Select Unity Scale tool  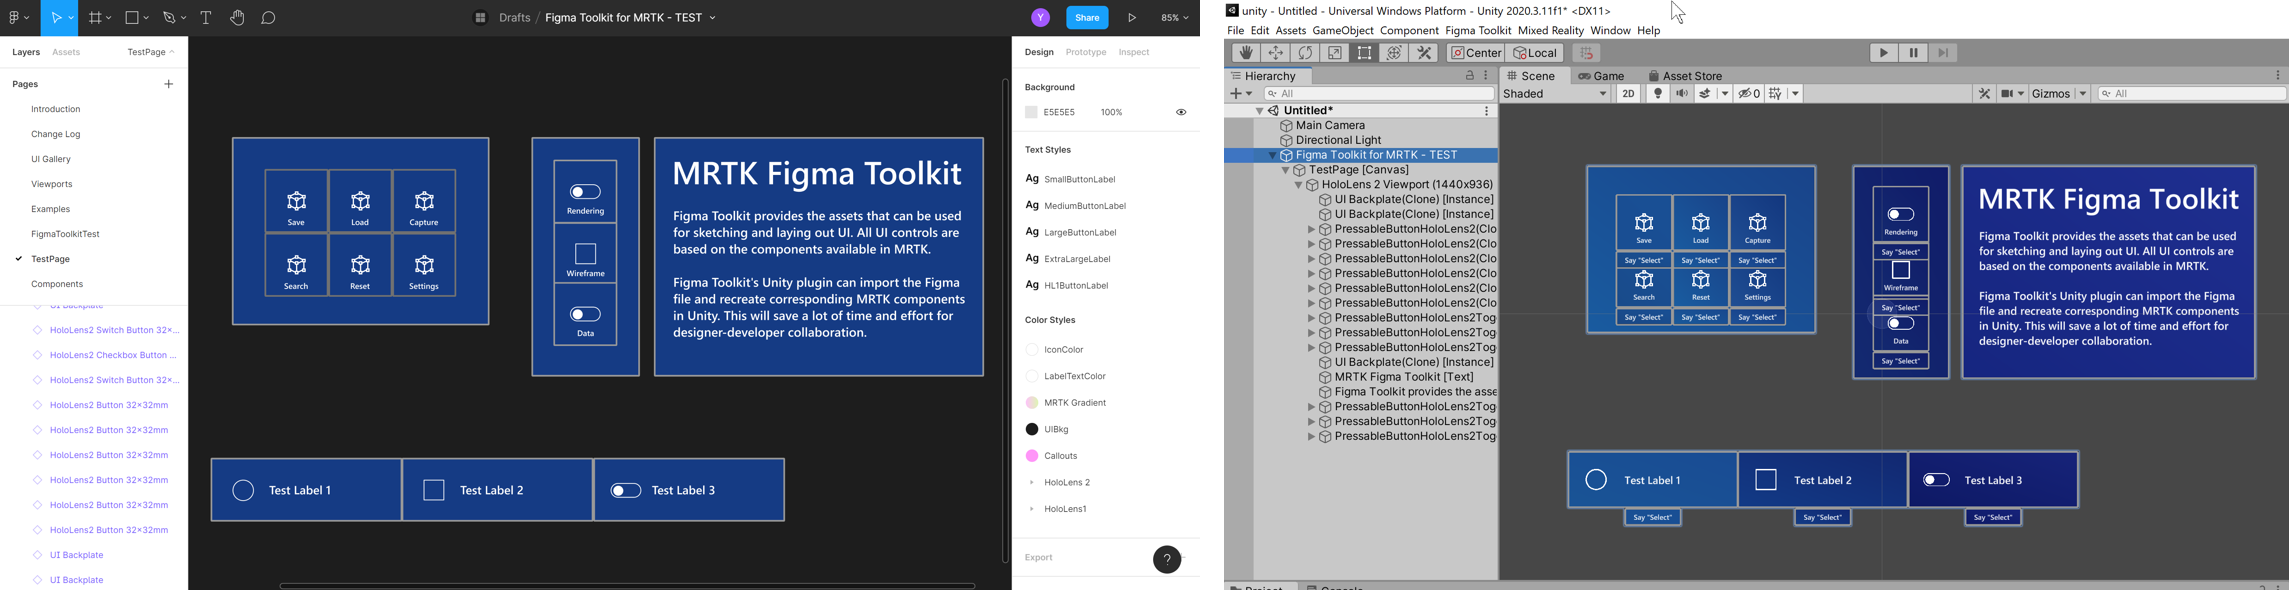click(1335, 53)
